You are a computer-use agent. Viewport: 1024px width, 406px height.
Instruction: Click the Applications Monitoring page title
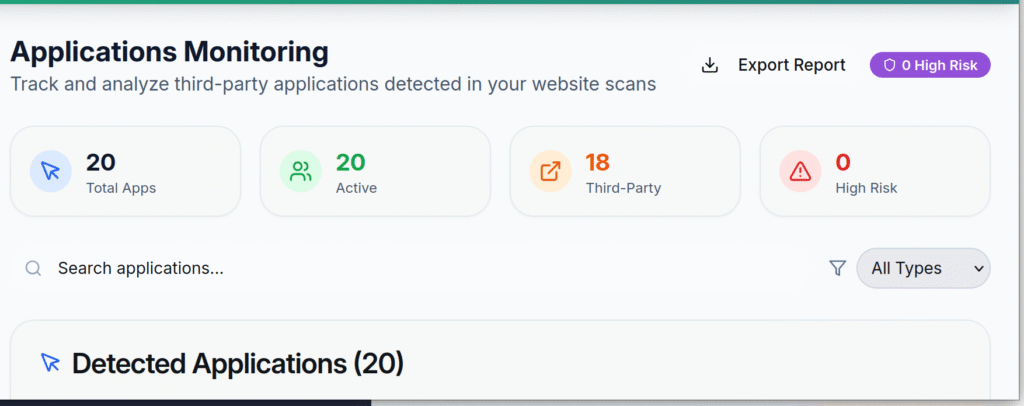pyautogui.click(x=169, y=51)
